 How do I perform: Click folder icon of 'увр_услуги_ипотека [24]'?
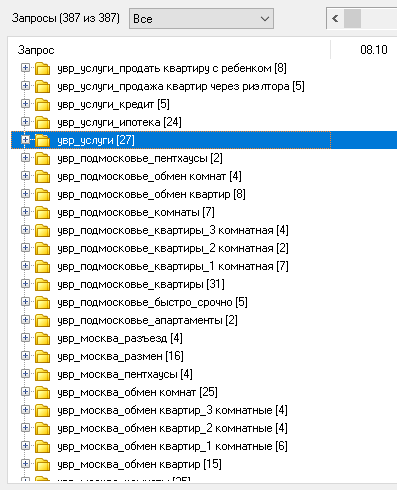pyautogui.click(x=42, y=122)
